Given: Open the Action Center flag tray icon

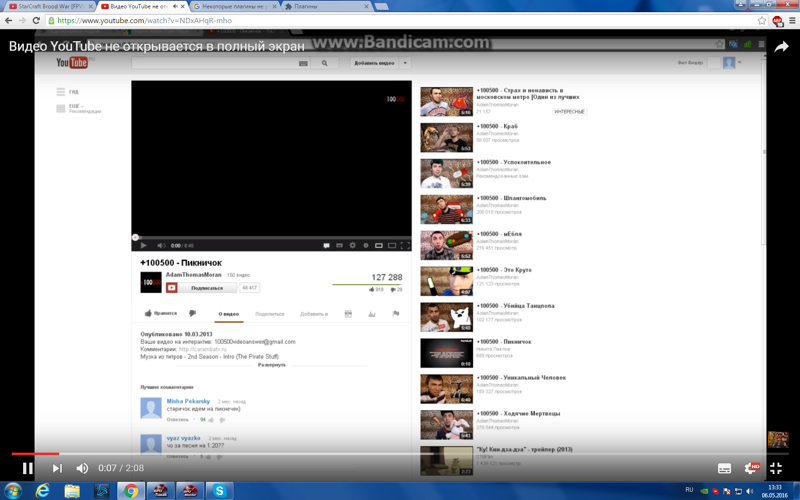Looking at the screenshot, I should [x=727, y=491].
